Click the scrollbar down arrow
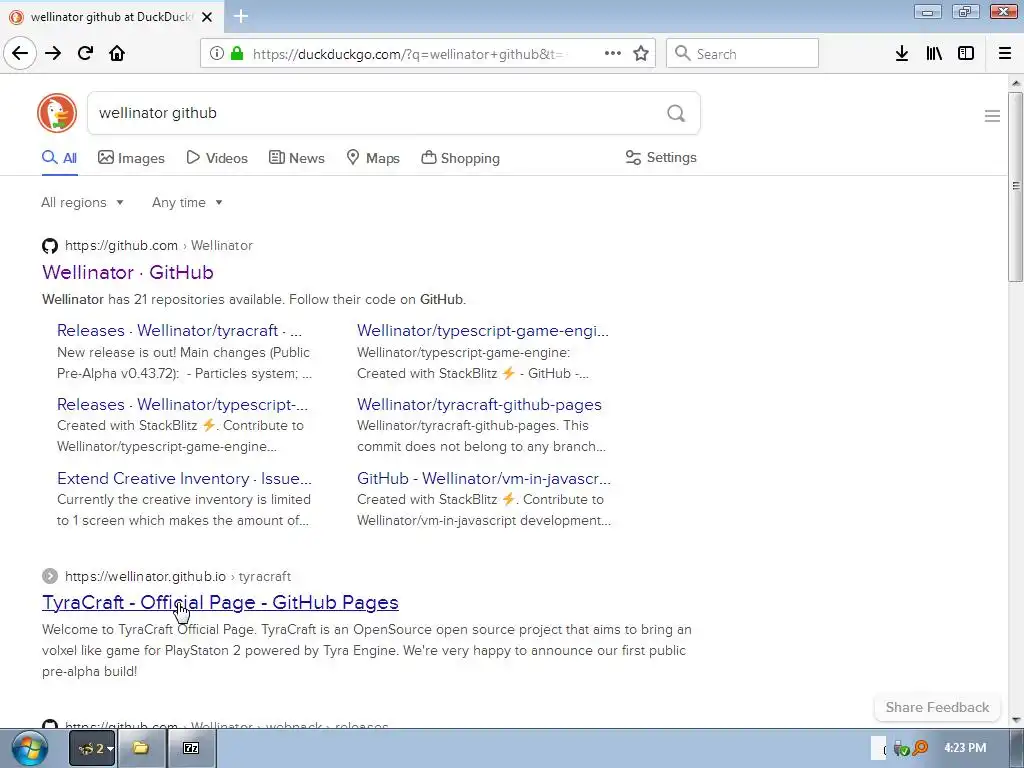1024x768 pixels. tap(1016, 720)
